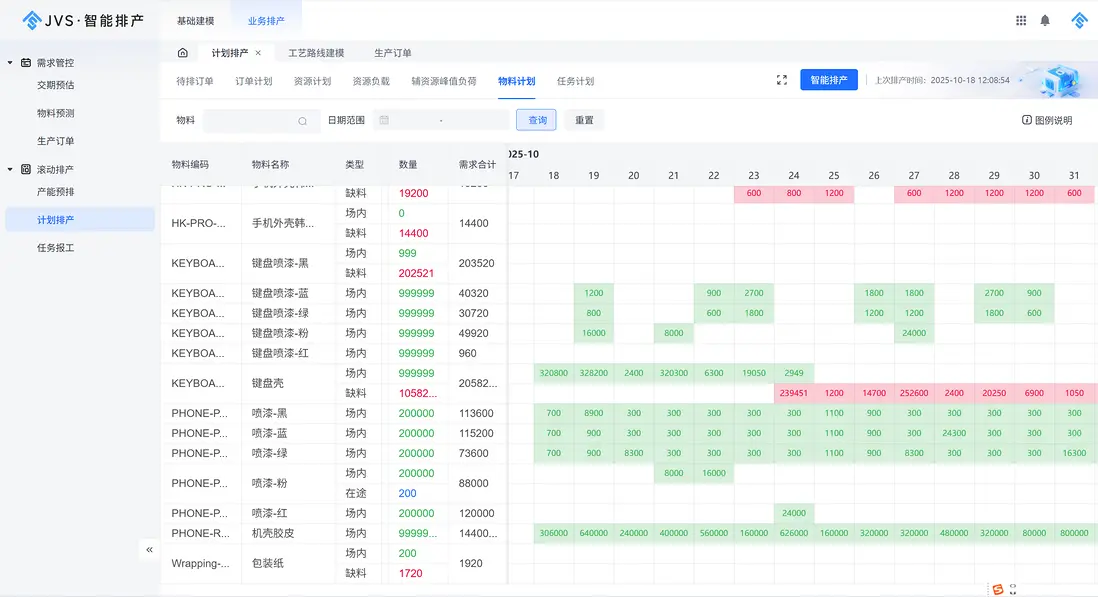Switch to 业务排产 top menu

266,21
